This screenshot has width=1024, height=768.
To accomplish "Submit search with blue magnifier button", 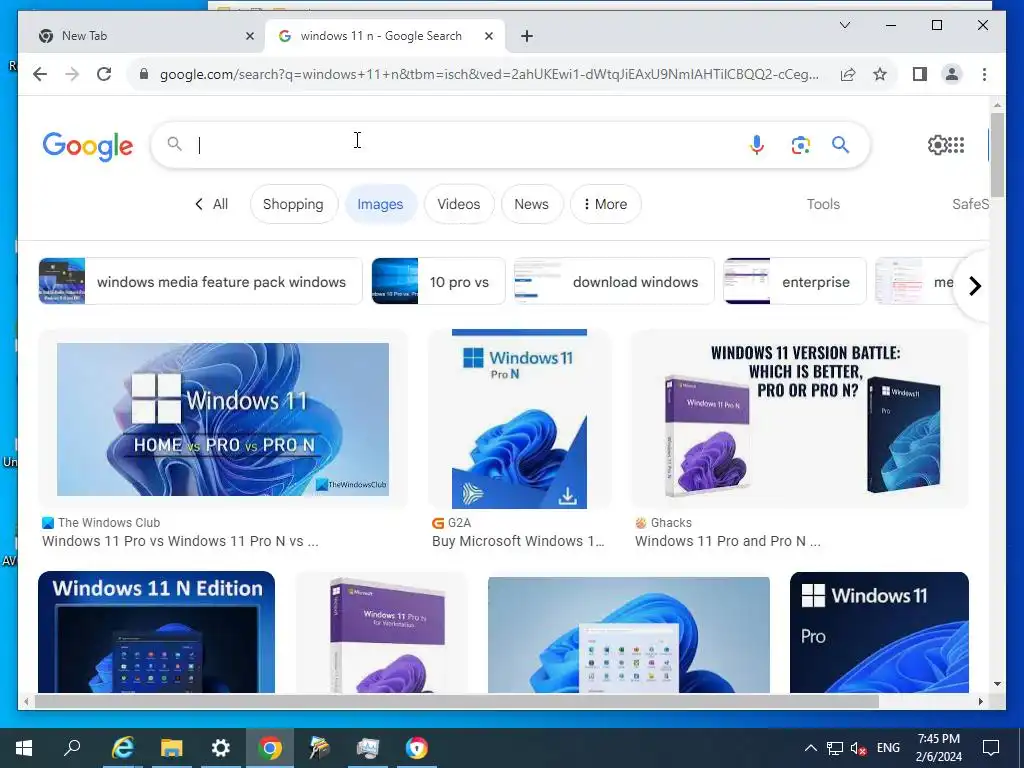I will point(840,144).
